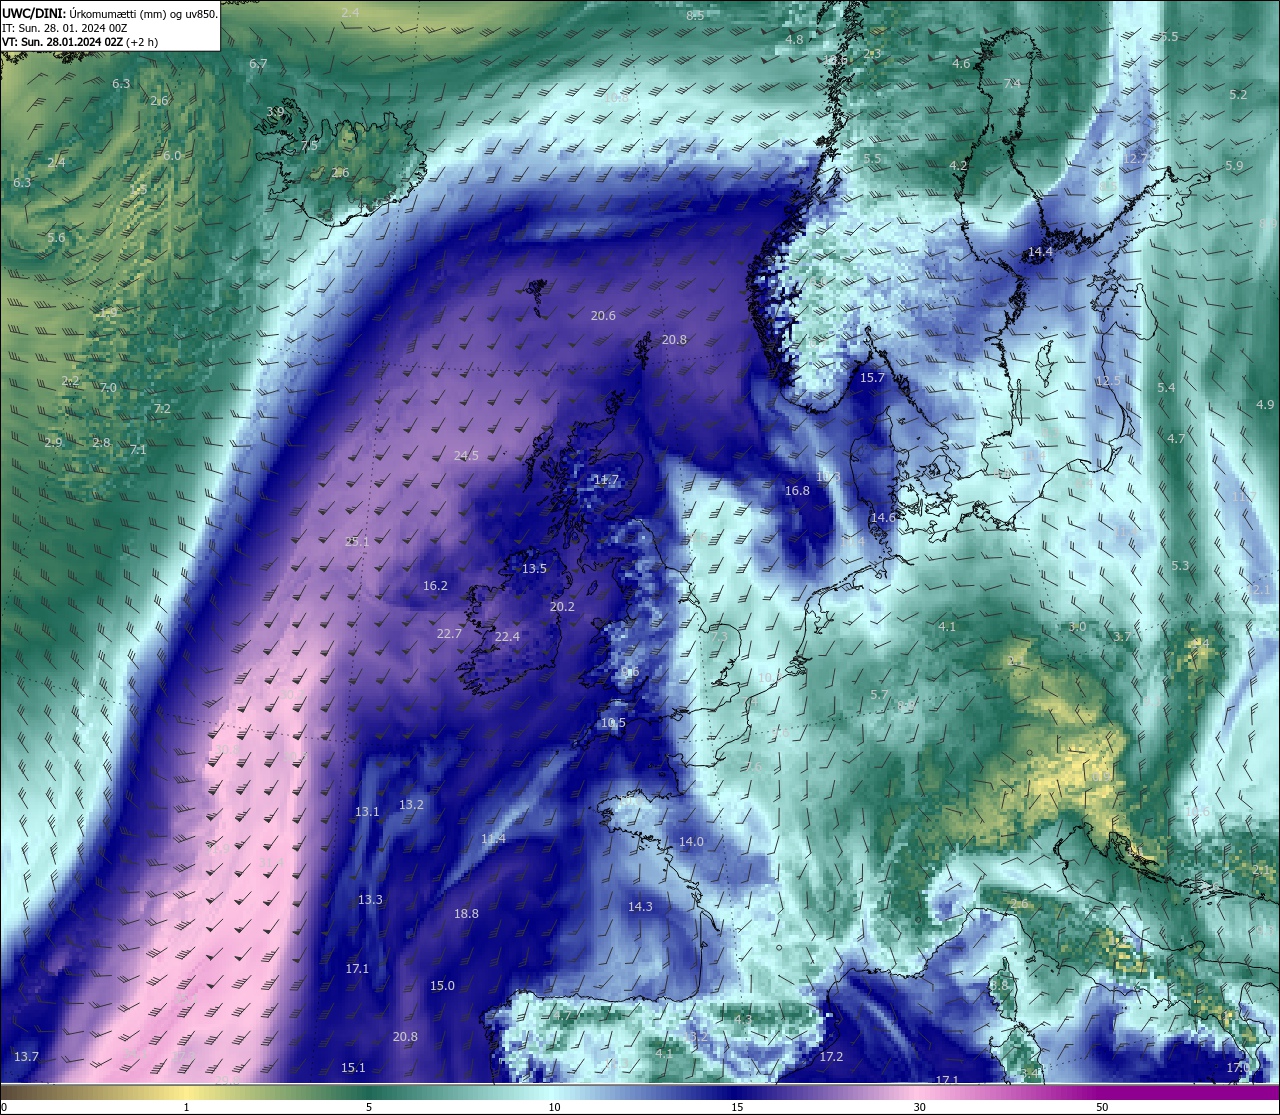Select the IT initial time line 00Z
Image resolution: width=1280 pixels, height=1115 pixels.
click(x=64, y=28)
